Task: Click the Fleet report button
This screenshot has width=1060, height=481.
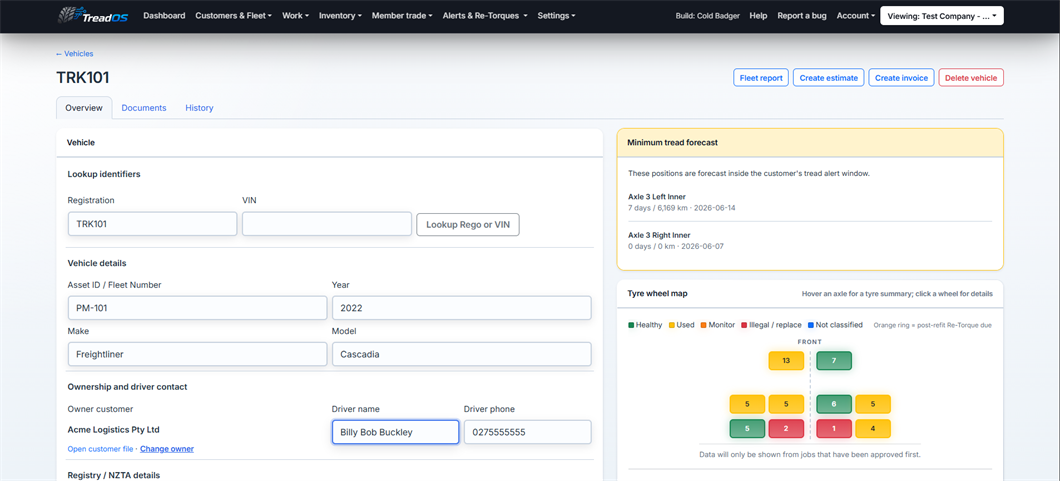Action: point(761,78)
